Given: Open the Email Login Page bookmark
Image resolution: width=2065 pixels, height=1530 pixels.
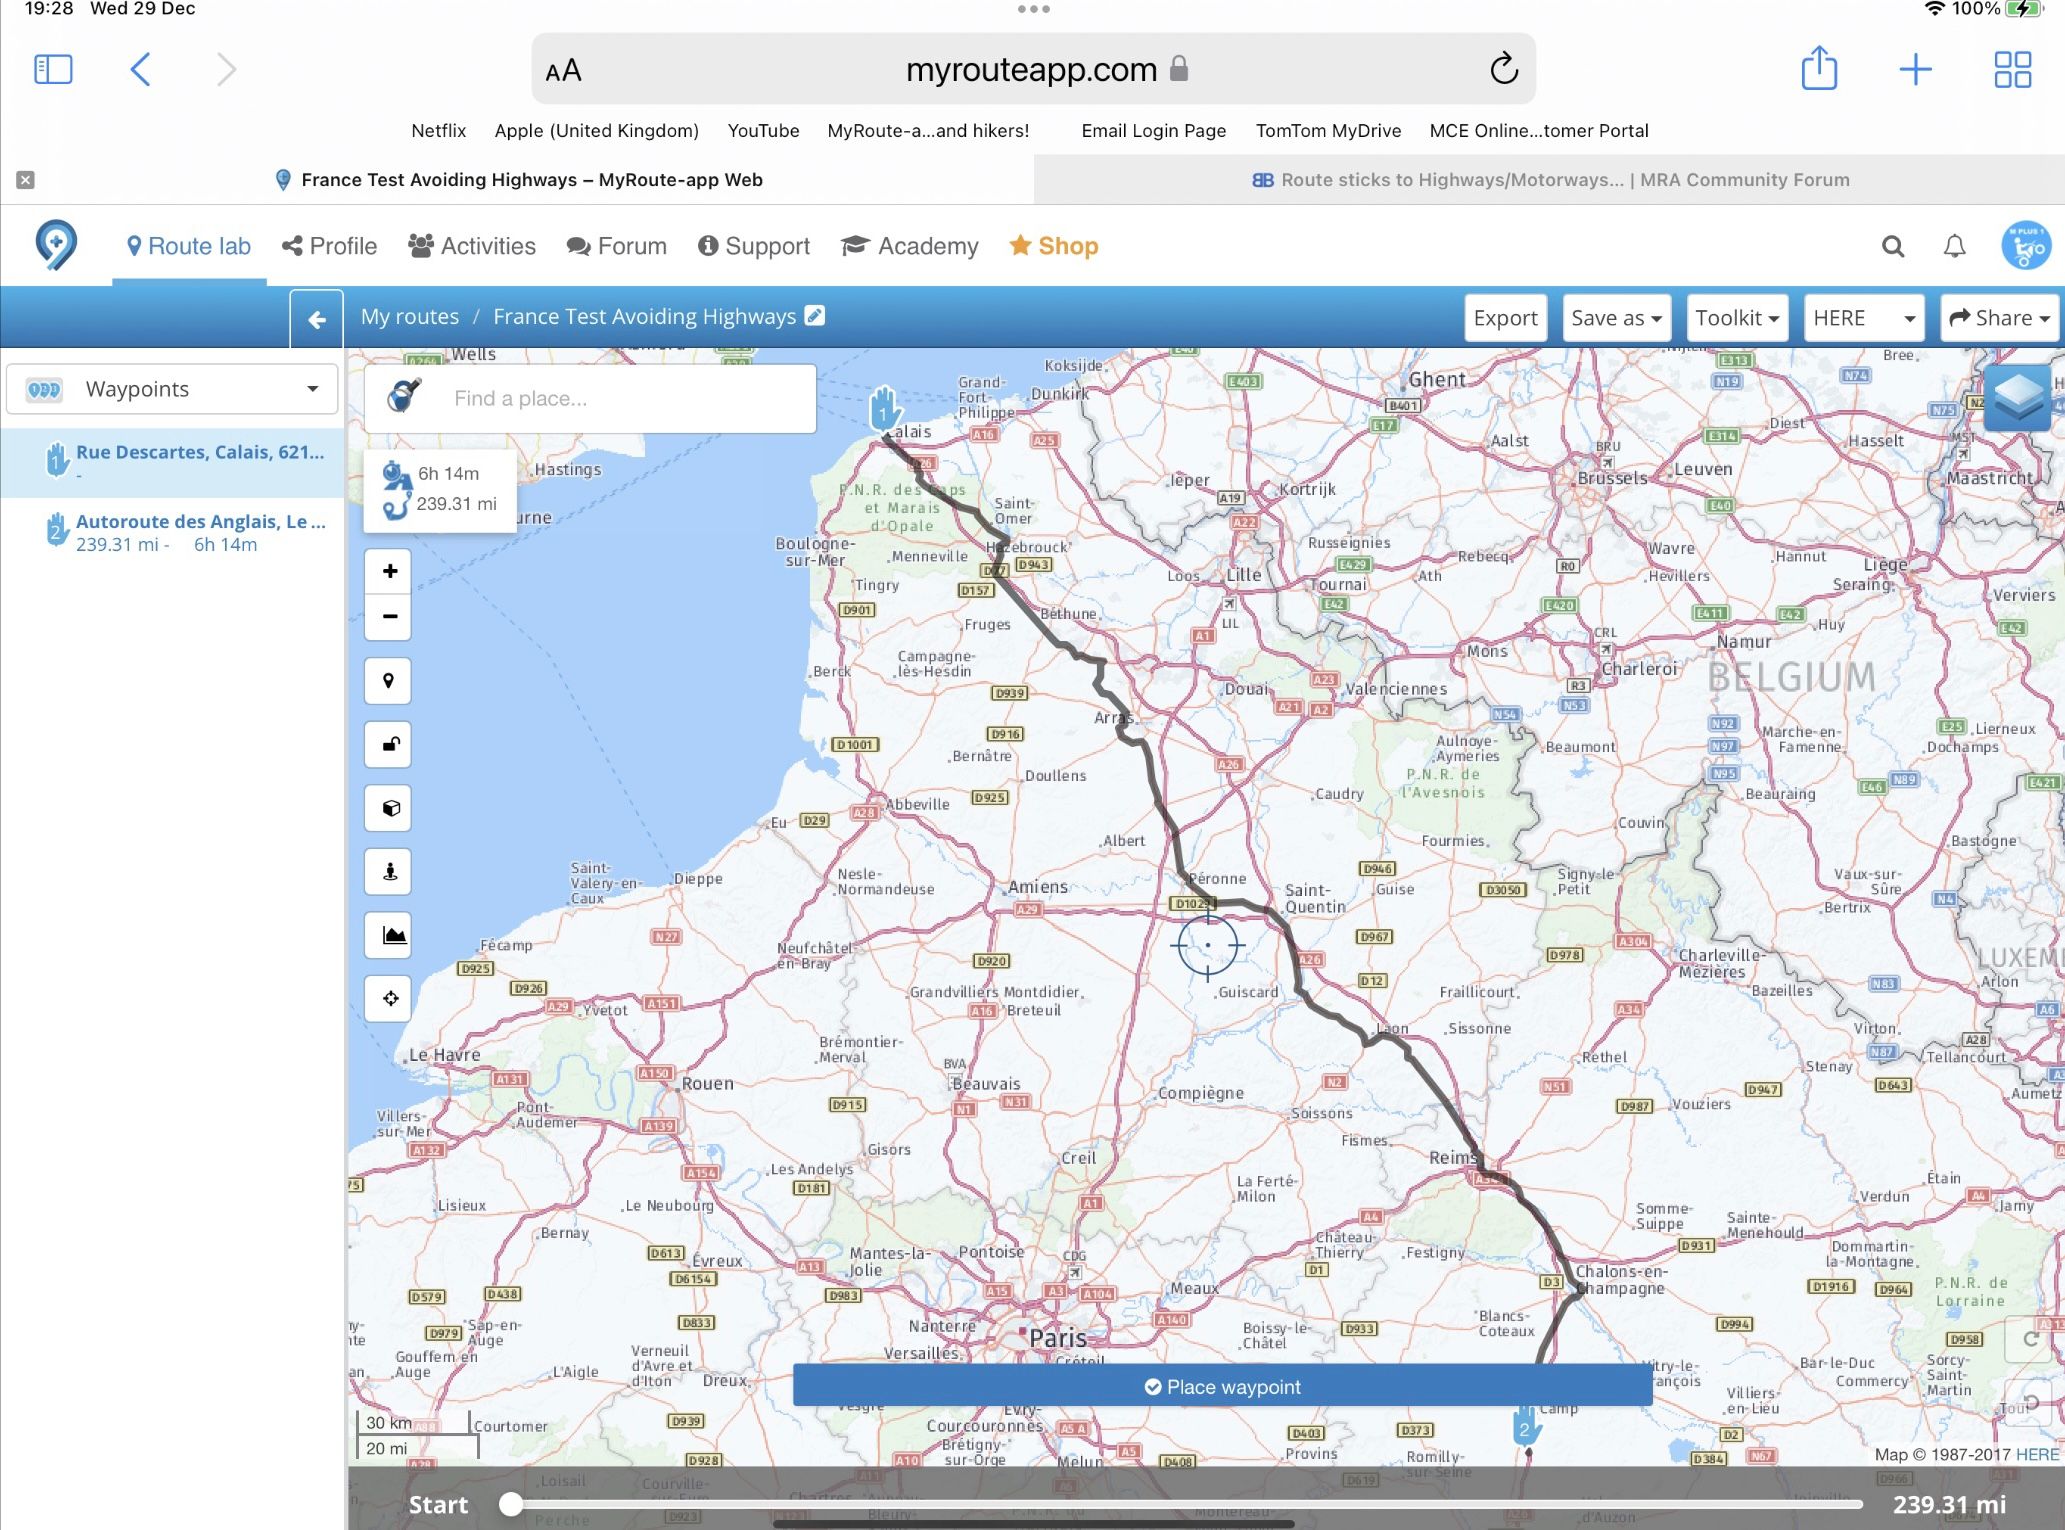Looking at the screenshot, I should coord(1153,131).
